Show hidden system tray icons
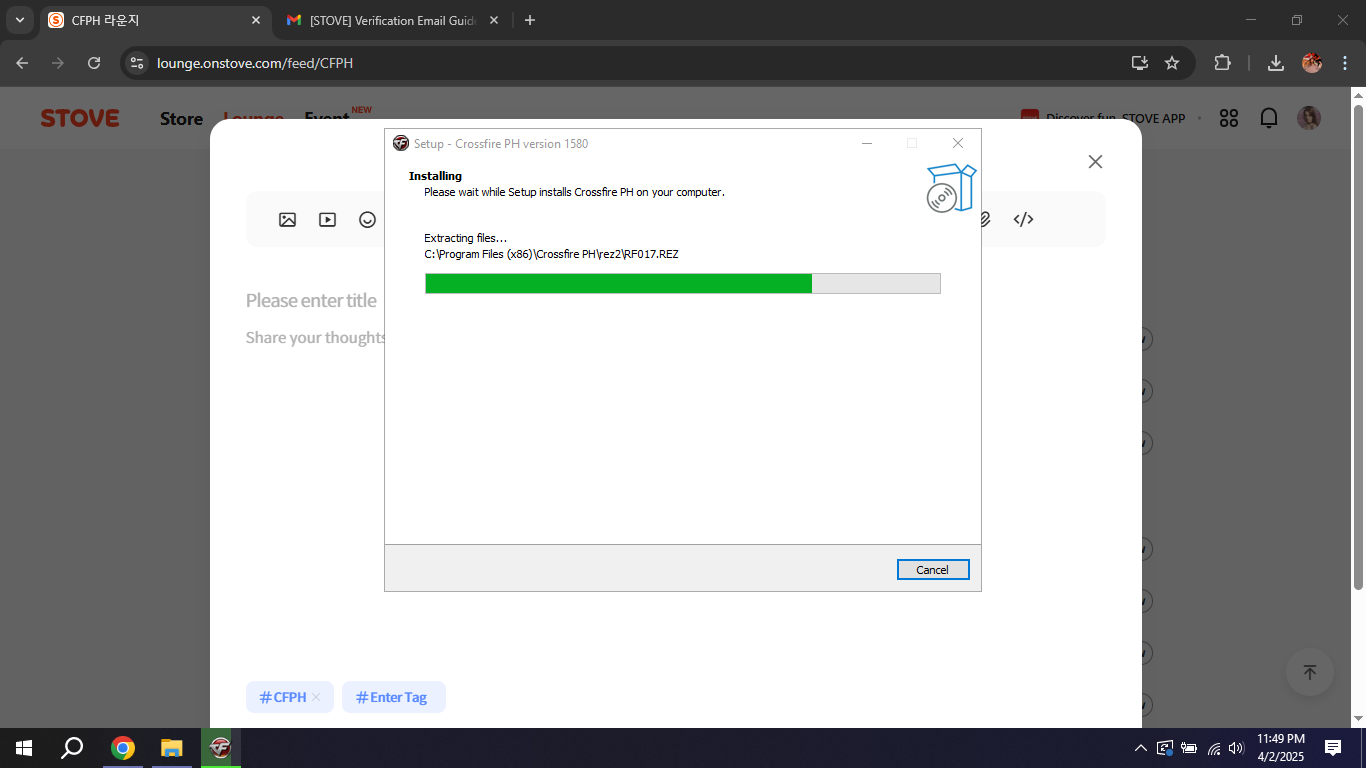Viewport: 1366px width, 768px height. pos(1141,748)
